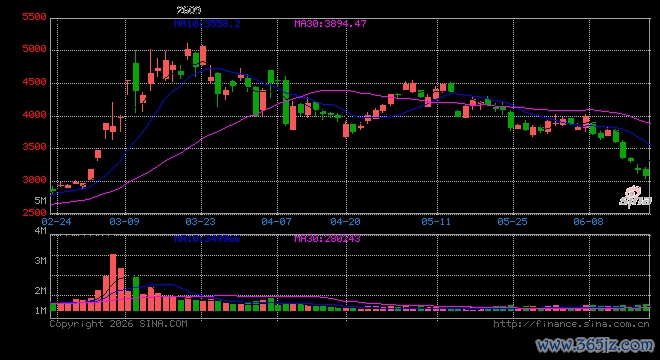Image resolution: width=660 pixels, height=360 pixels.
Task: Select the 06-08 date label
Action: (x=588, y=221)
